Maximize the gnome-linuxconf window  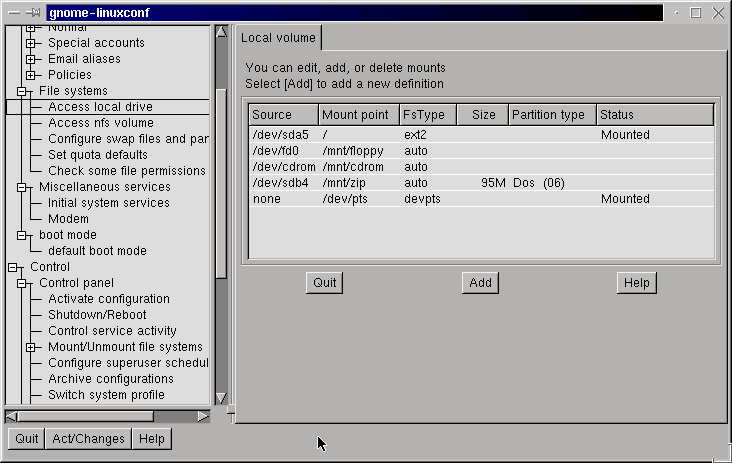(696, 13)
